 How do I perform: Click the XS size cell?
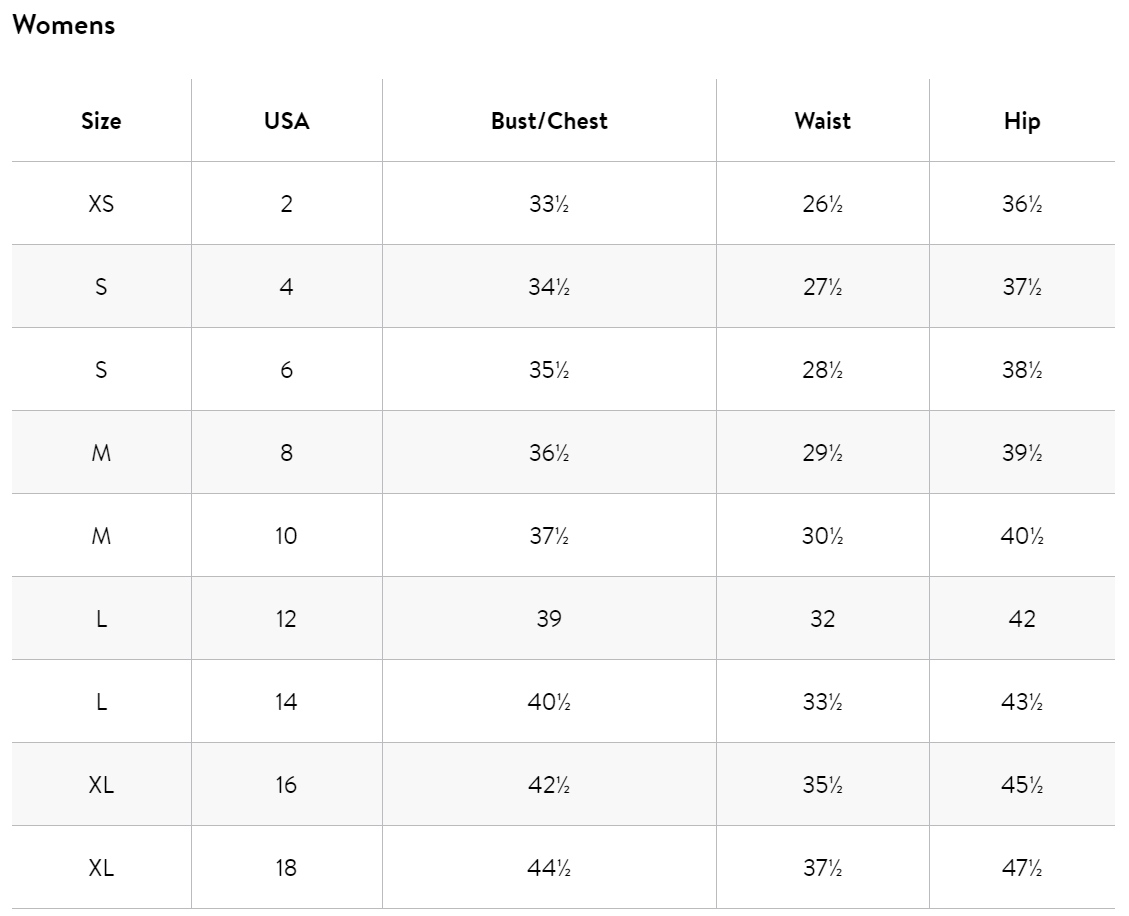(x=101, y=204)
